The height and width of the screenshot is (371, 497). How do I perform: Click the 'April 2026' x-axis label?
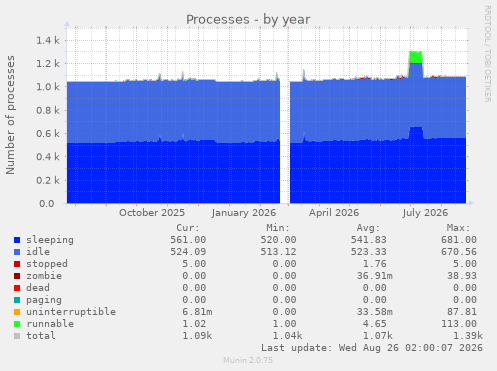click(334, 213)
